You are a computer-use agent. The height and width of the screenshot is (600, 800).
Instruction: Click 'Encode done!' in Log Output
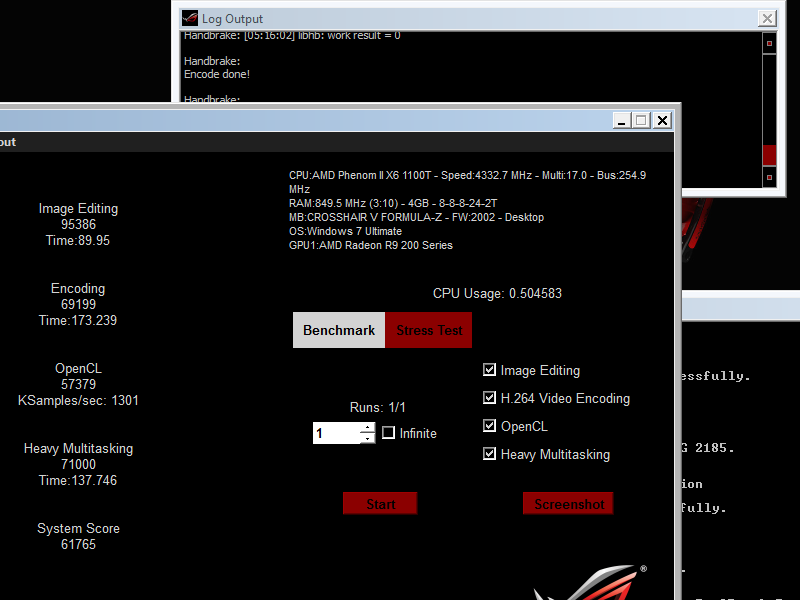tap(217, 74)
